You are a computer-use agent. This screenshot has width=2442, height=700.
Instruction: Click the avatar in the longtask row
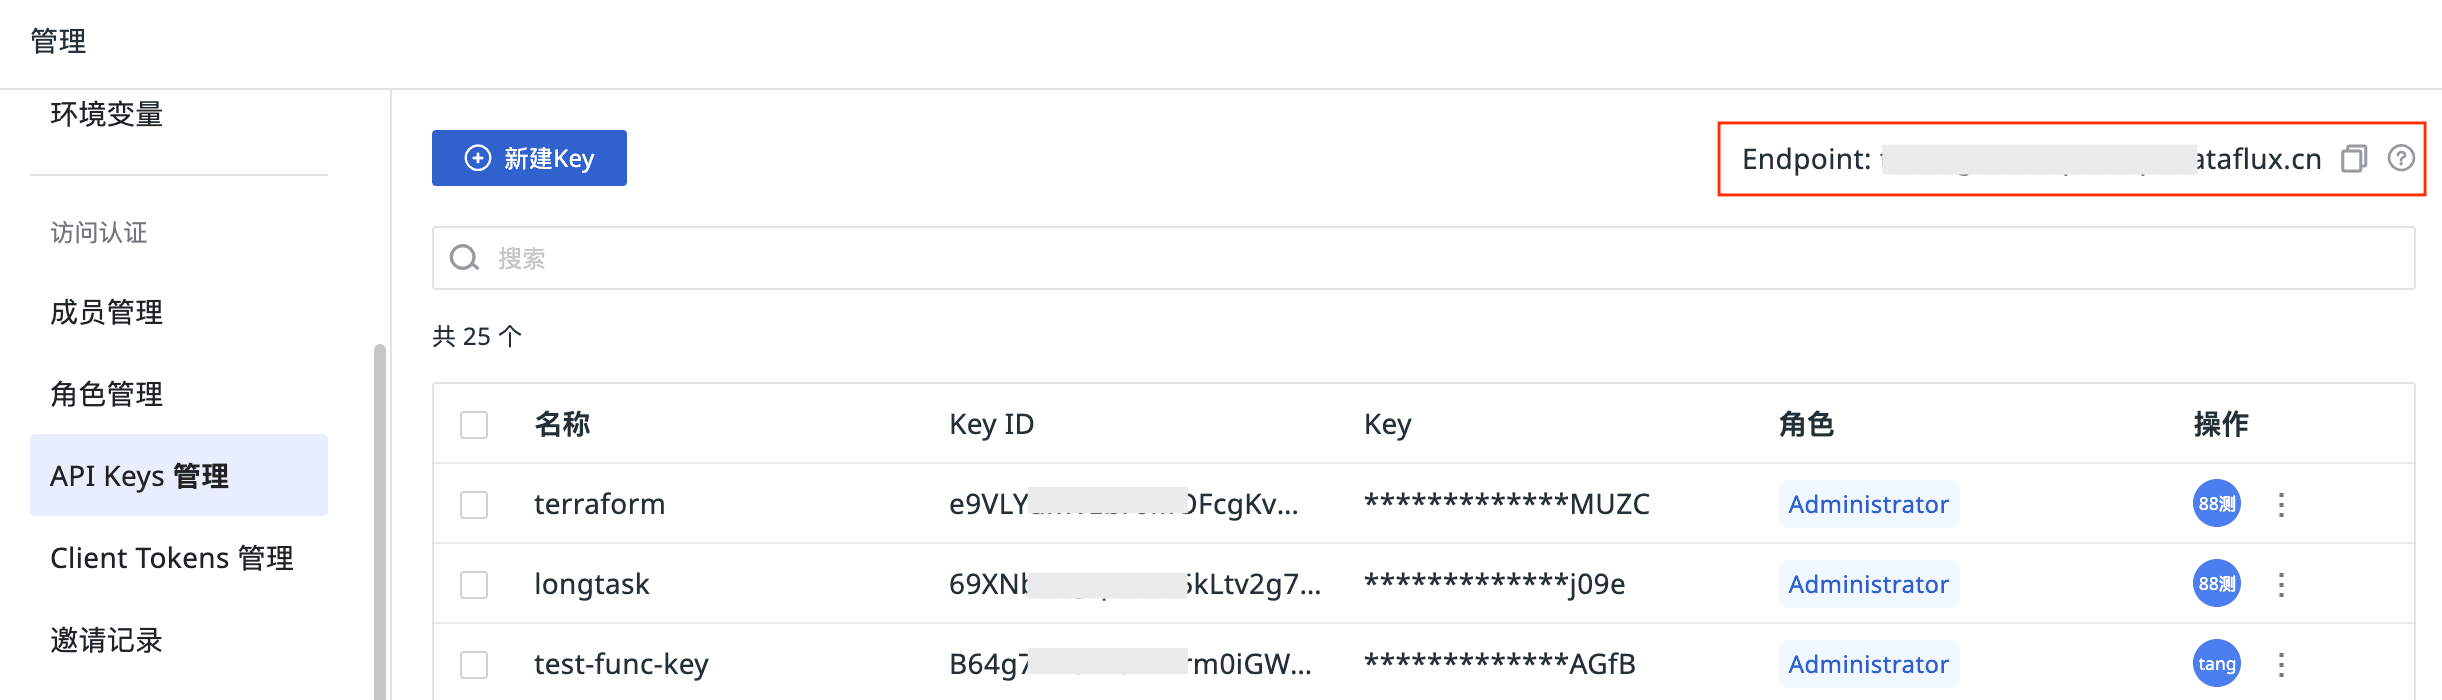(2216, 584)
